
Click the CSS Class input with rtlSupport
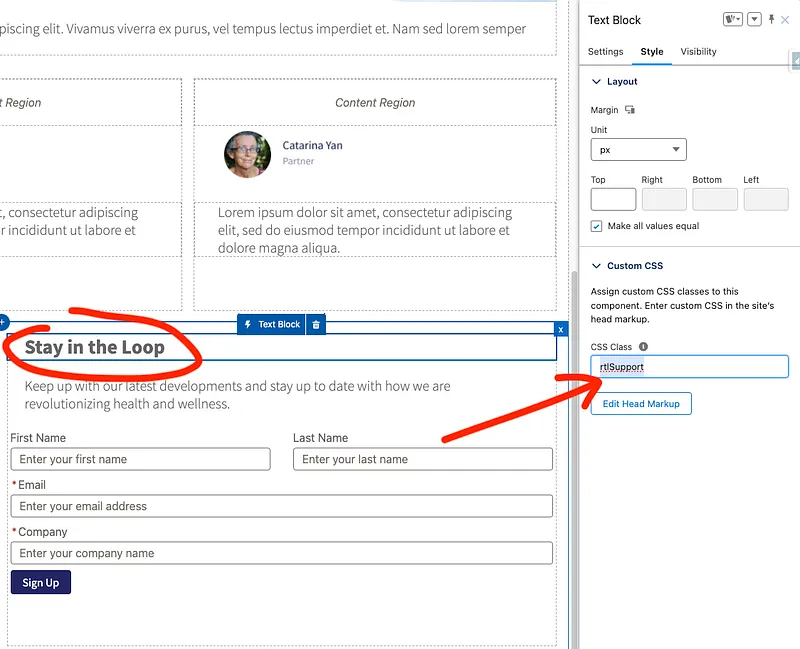[x=689, y=366]
